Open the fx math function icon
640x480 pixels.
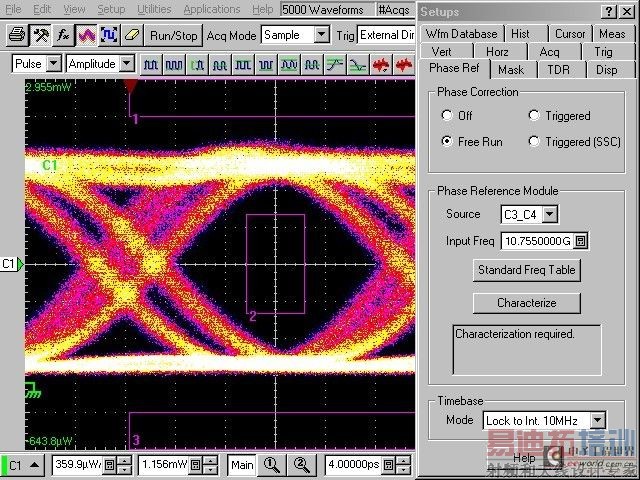(63, 35)
